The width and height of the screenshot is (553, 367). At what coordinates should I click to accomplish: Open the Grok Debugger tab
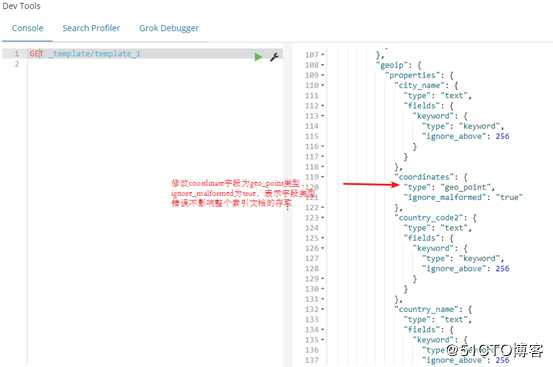[x=169, y=28]
